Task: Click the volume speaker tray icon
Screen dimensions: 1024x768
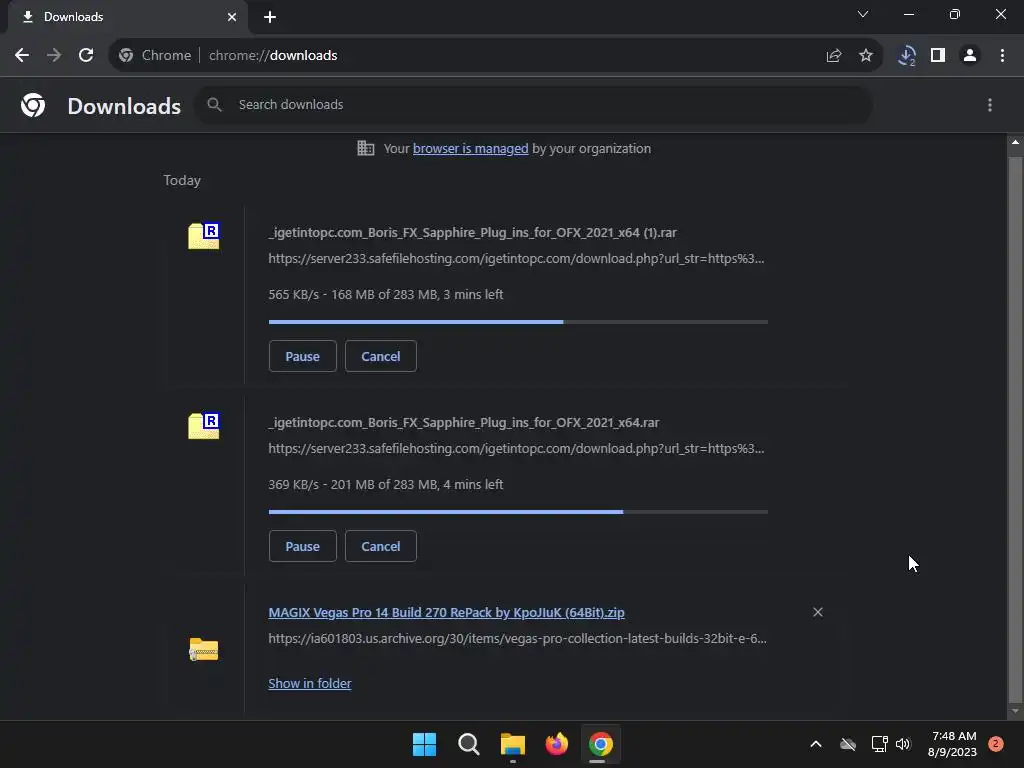Action: point(903,744)
